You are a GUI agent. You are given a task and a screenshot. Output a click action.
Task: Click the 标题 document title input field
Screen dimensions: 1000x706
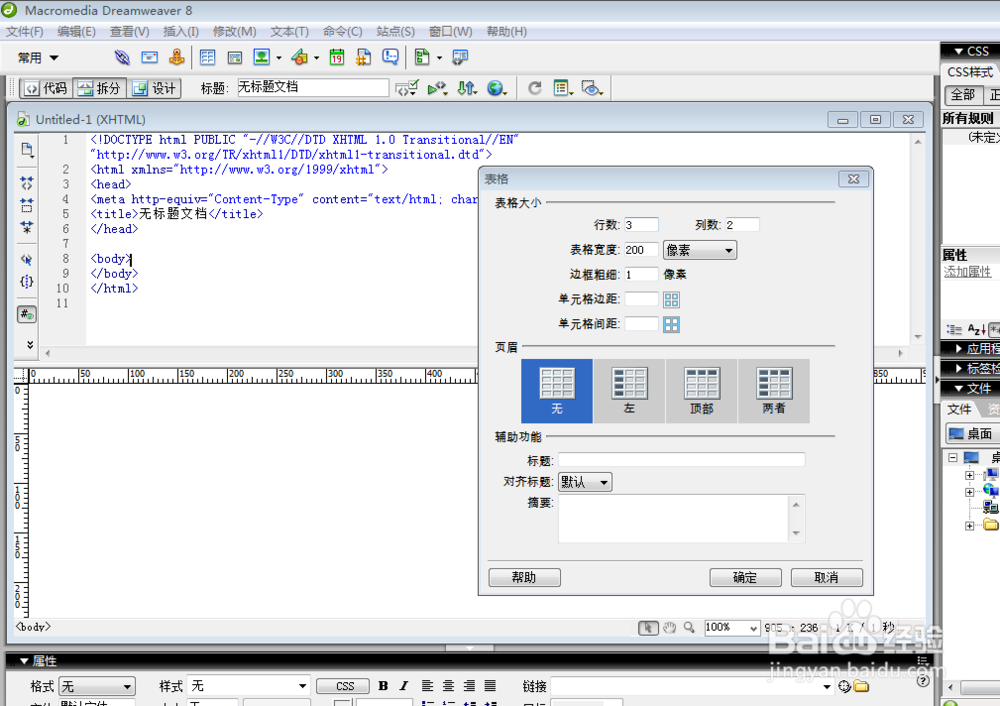pos(312,87)
